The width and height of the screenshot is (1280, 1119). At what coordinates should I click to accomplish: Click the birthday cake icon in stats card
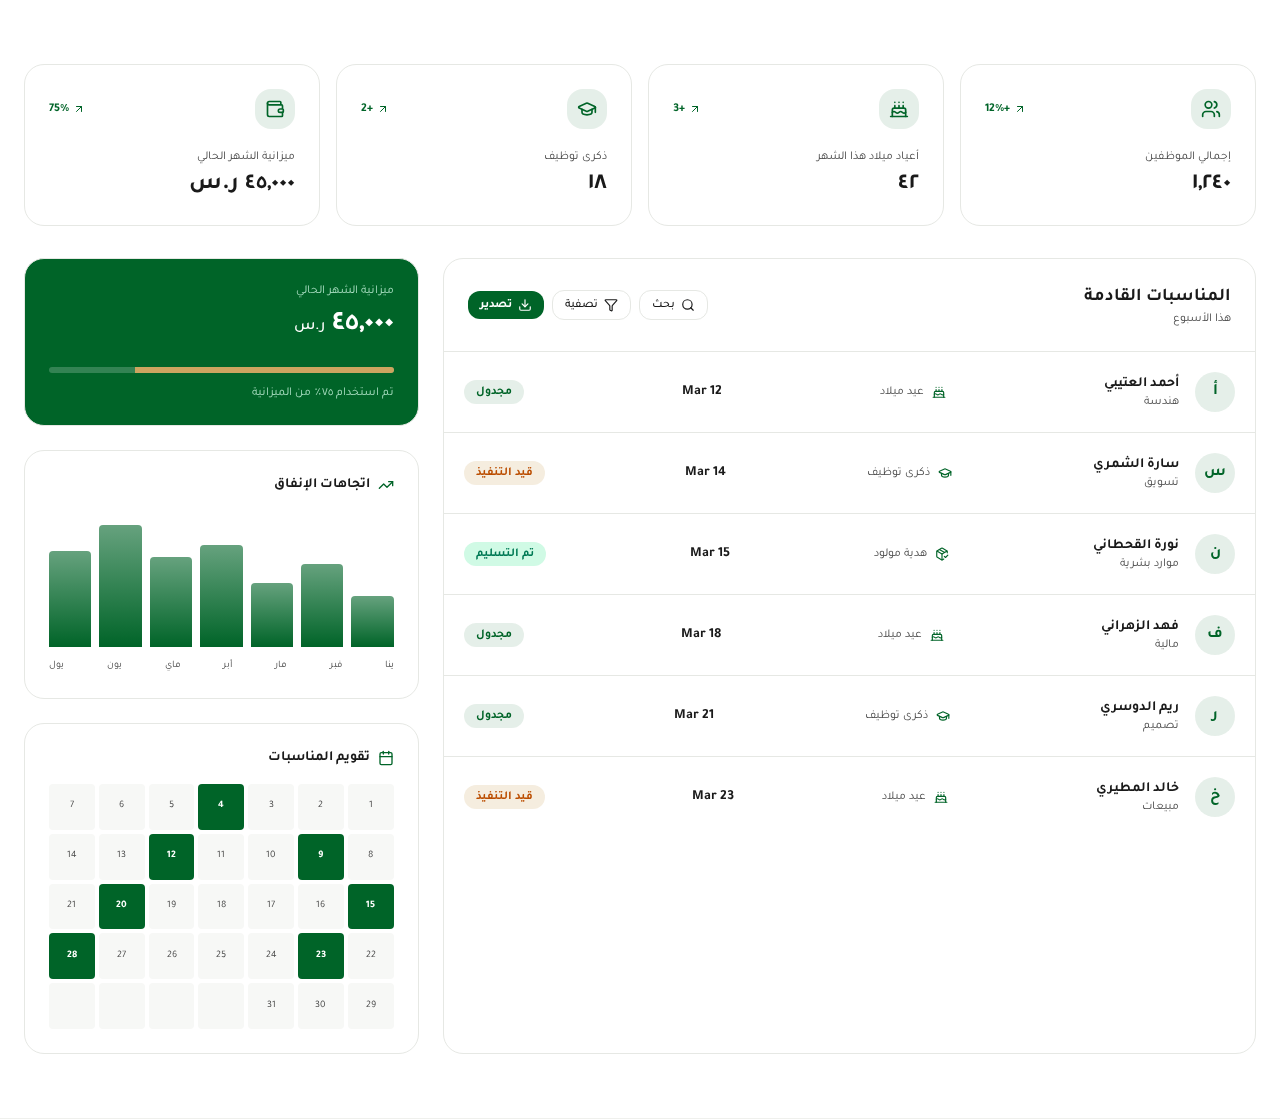(899, 109)
